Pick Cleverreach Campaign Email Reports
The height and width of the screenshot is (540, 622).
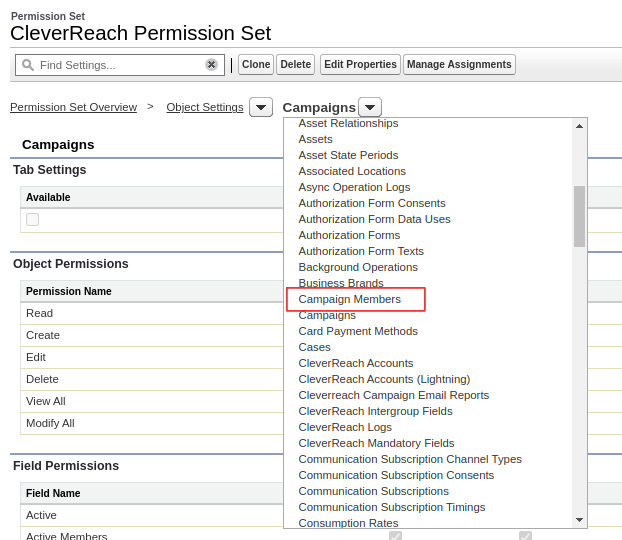click(x=394, y=395)
